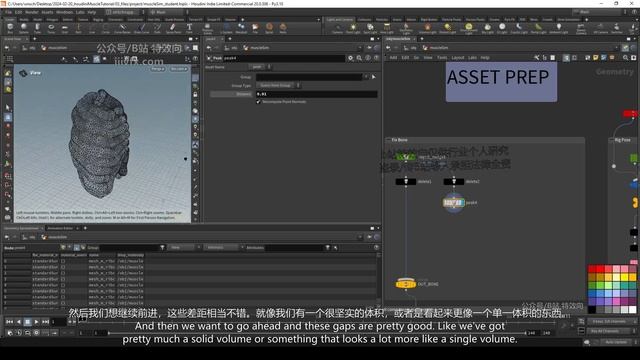Click the parameter pane search icon
Viewport: 640px width, 360px height.
pos(359,58)
